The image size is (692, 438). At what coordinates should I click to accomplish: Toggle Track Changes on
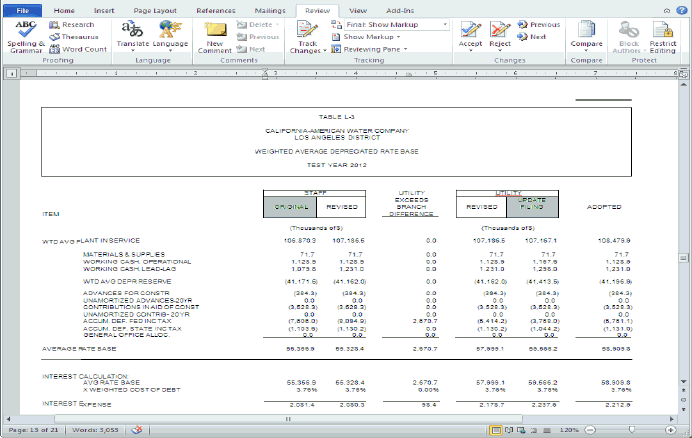pos(306,30)
